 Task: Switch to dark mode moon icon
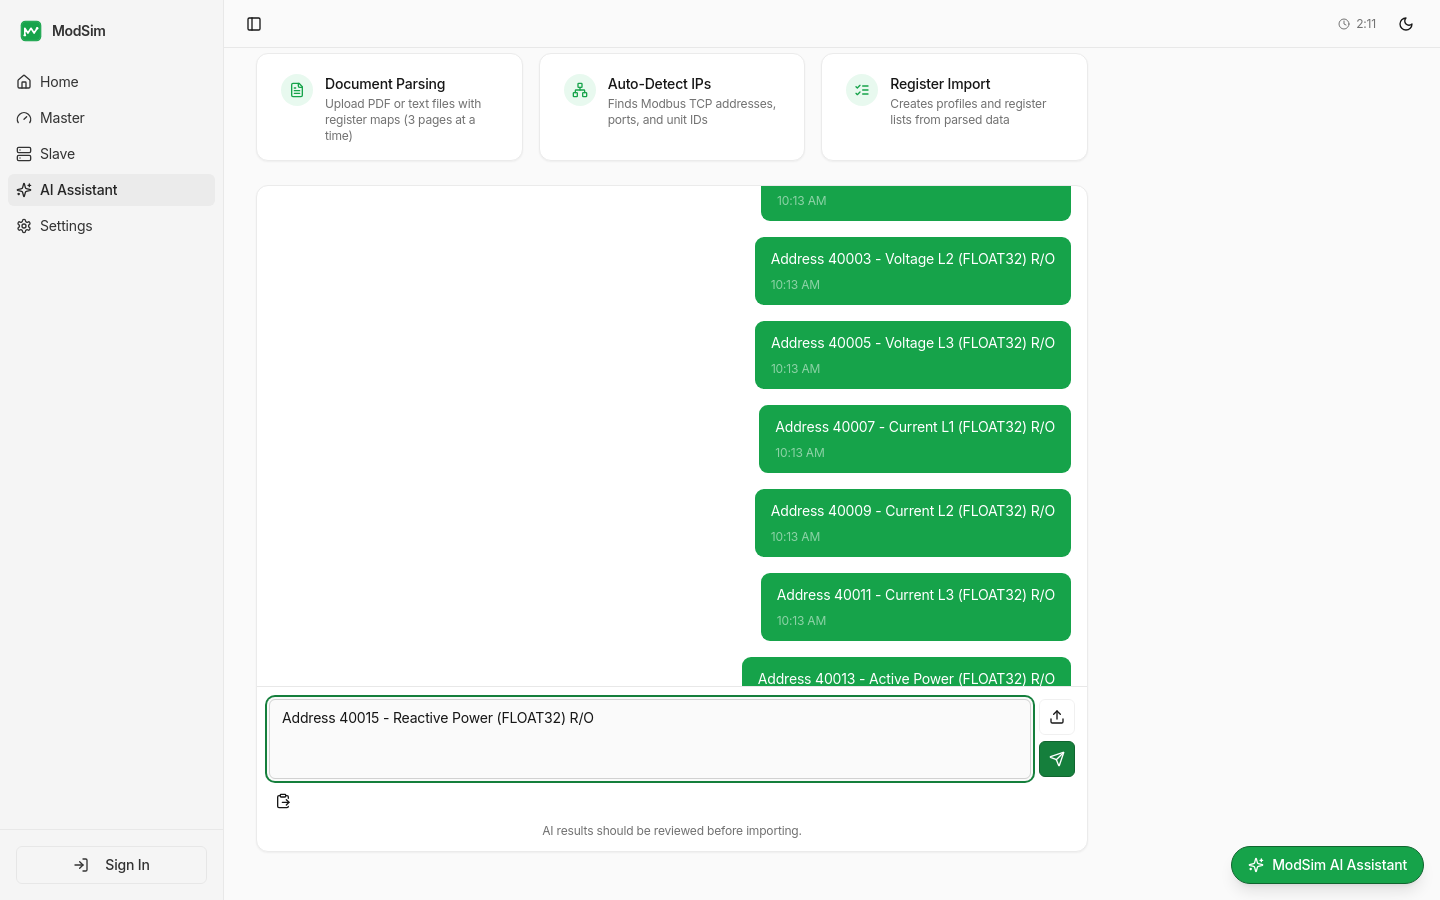pyautogui.click(x=1406, y=24)
